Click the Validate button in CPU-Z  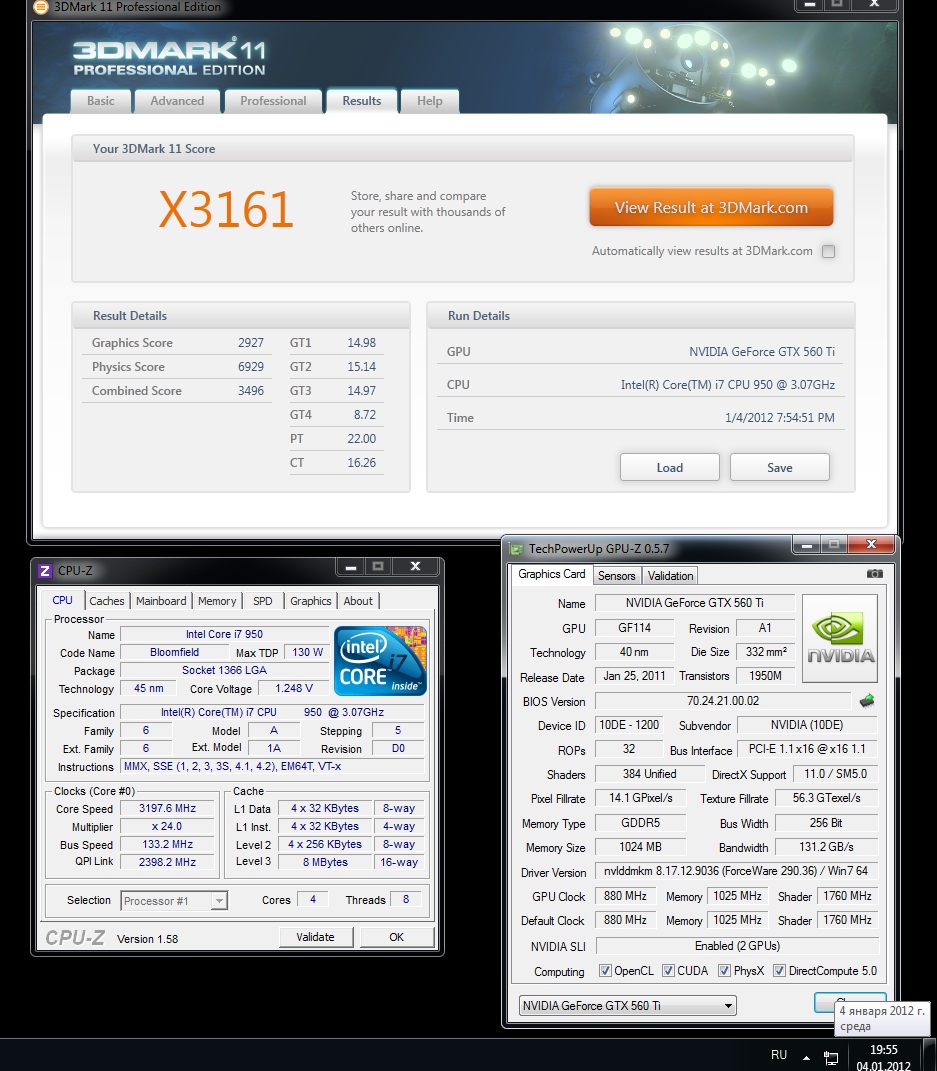coord(316,937)
